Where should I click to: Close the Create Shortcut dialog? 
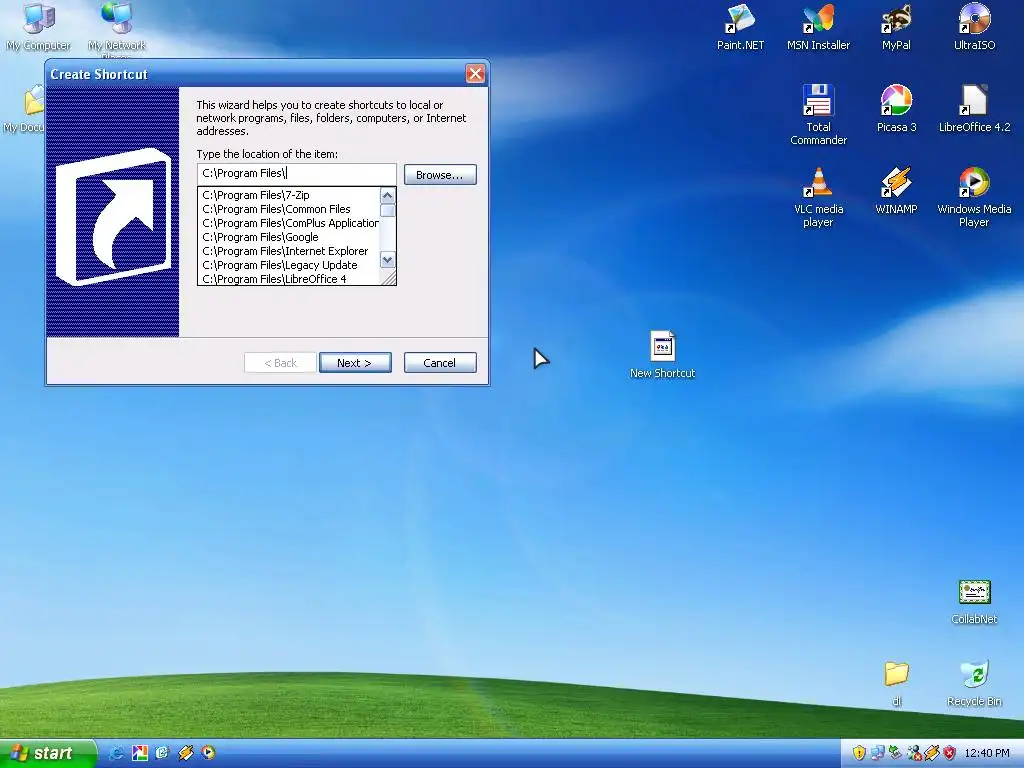click(475, 74)
